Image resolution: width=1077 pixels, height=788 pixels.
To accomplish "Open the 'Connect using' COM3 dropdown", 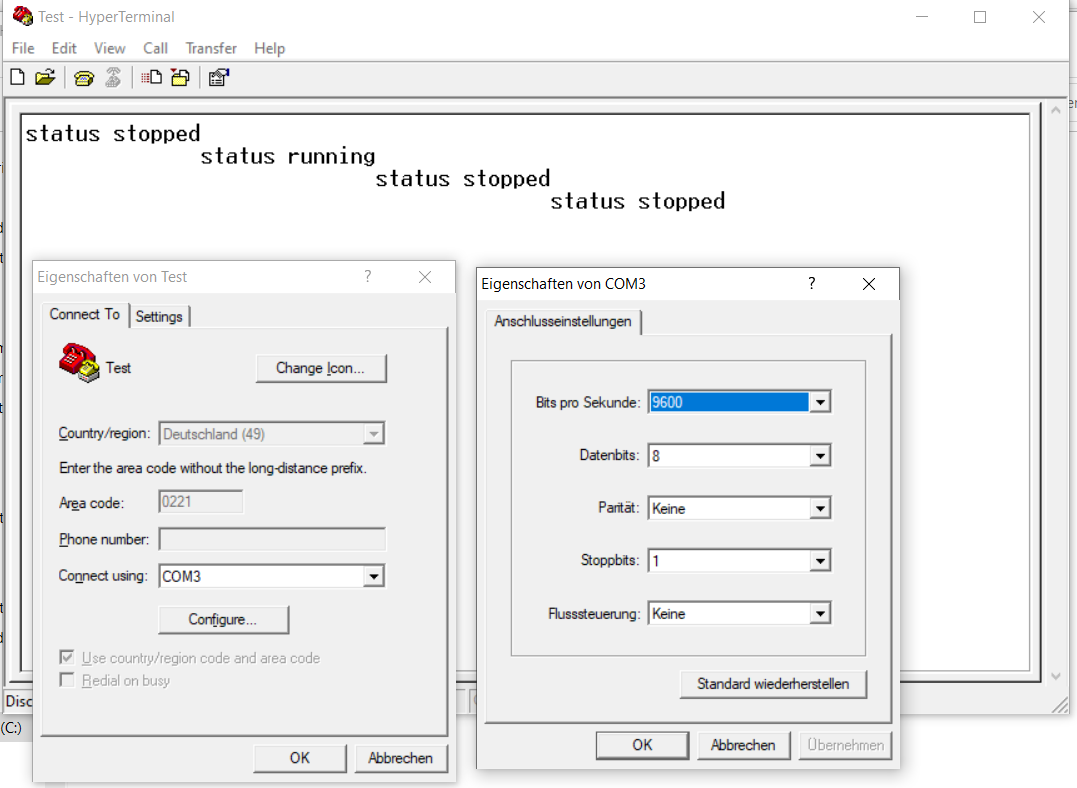I will pos(374,576).
